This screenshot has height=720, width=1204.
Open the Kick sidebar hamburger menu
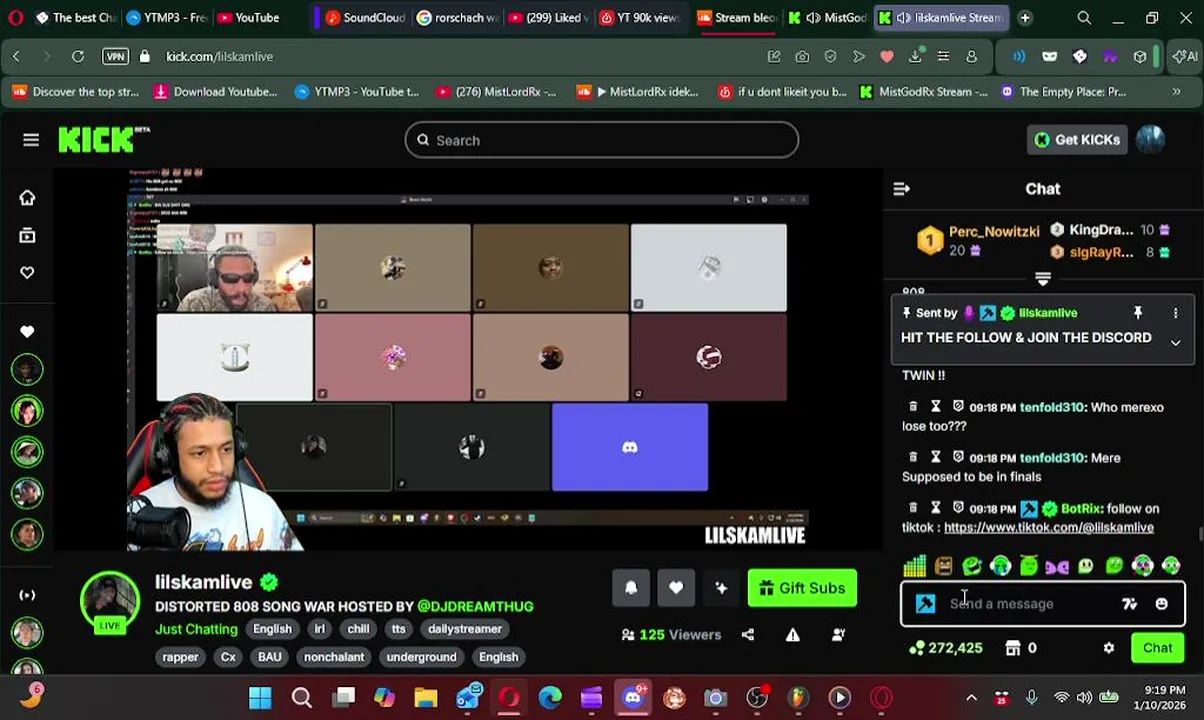(x=31, y=140)
